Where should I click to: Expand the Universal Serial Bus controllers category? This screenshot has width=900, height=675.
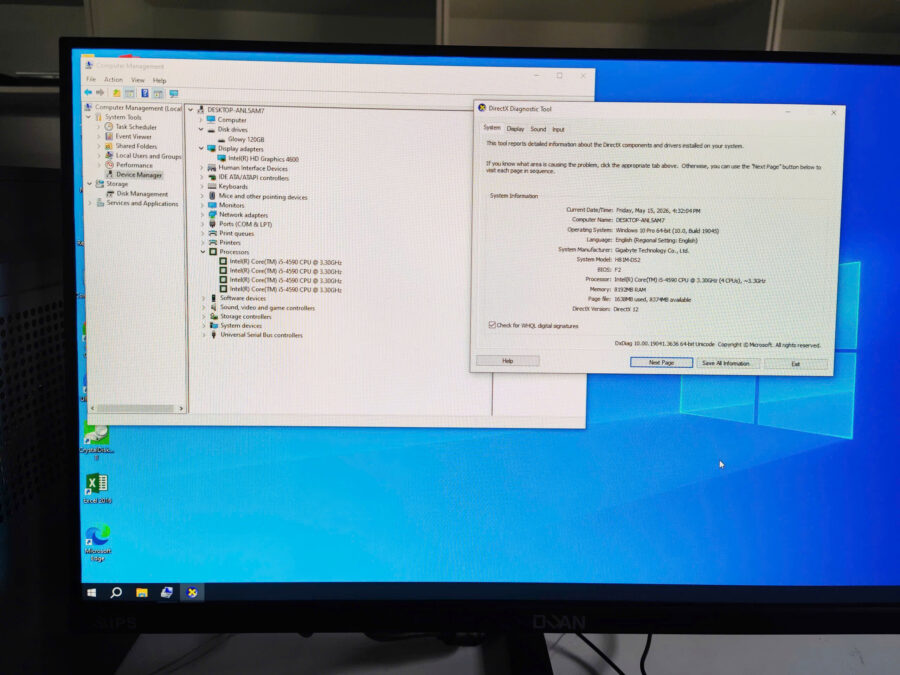(204, 335)
